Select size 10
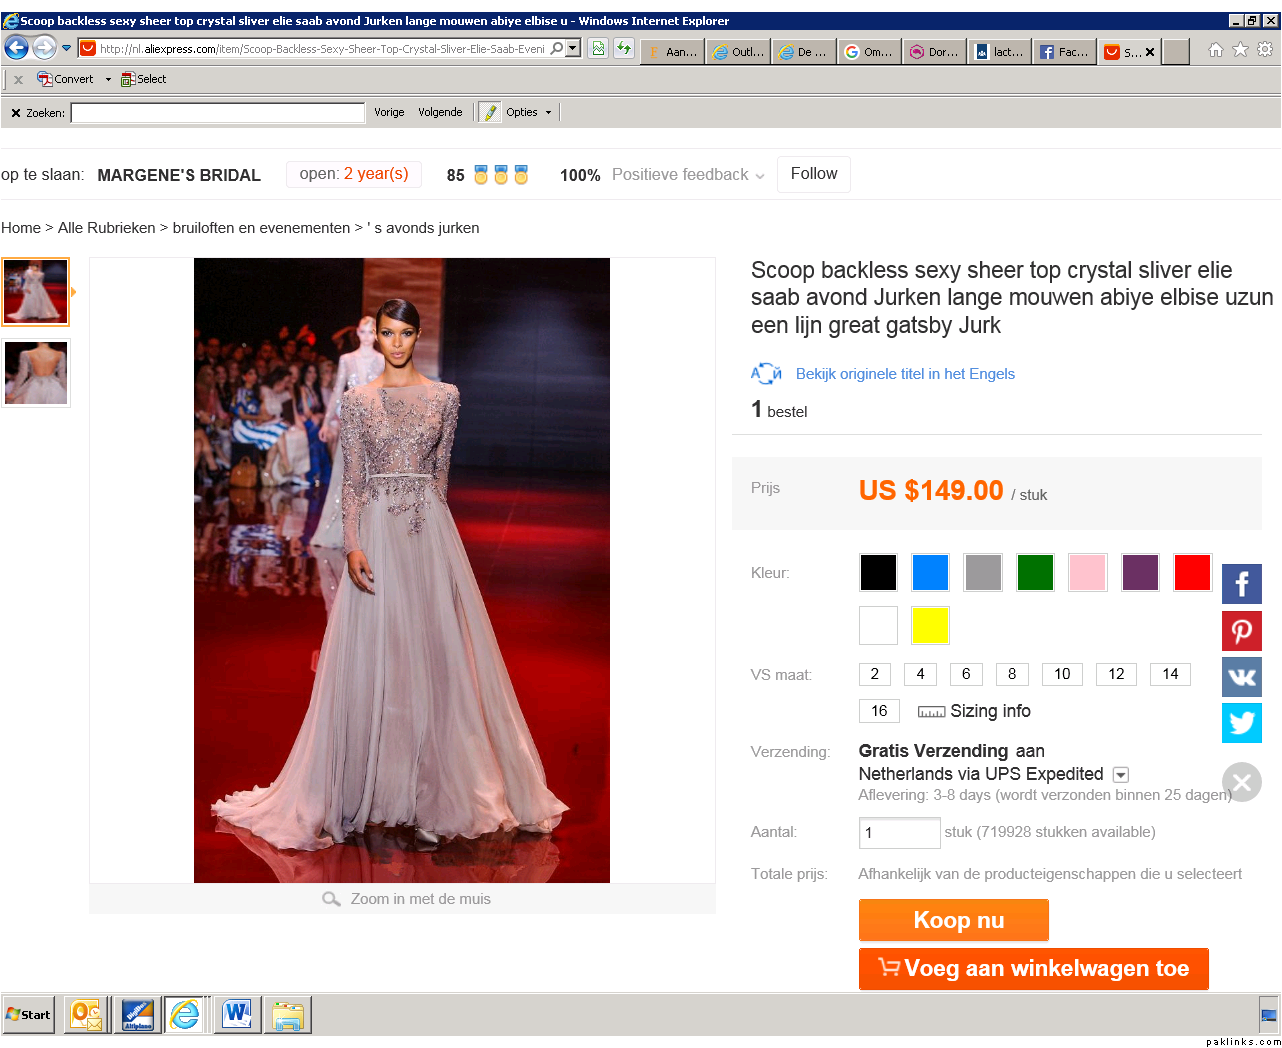The width and height of the screenshot is (1282, 1048). click(1062, 674)
